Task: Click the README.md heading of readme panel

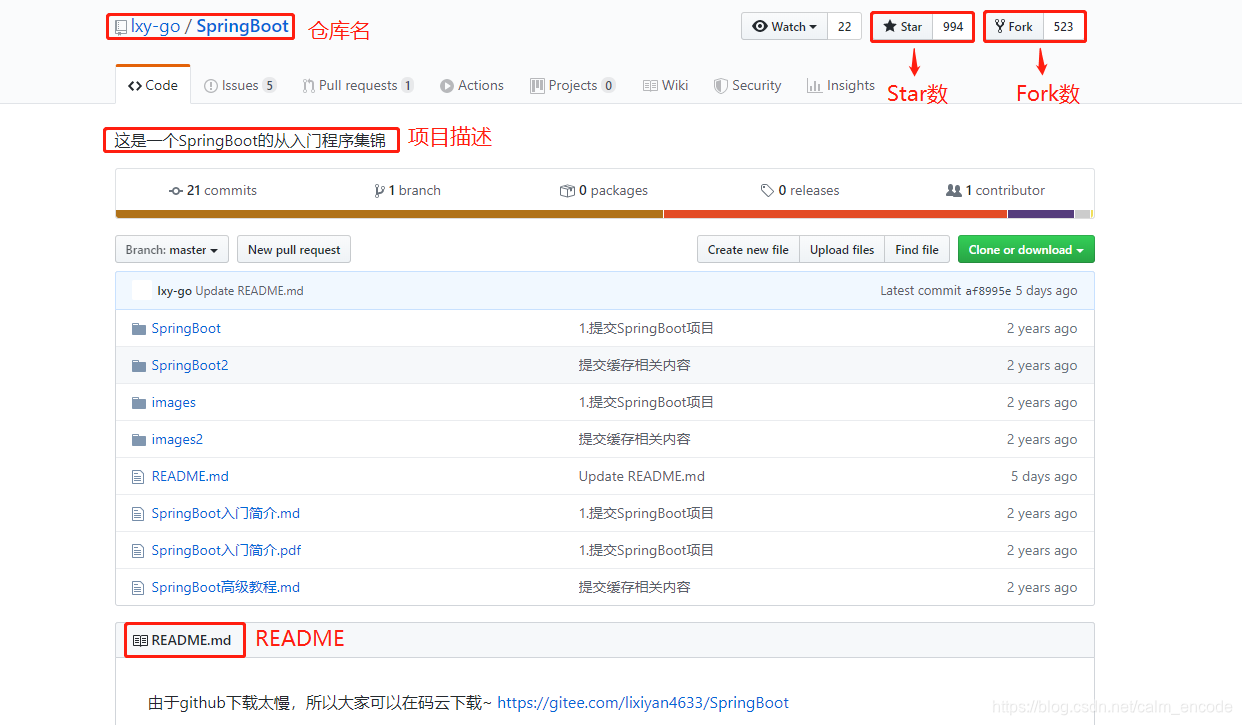Action: coord(191,640)
